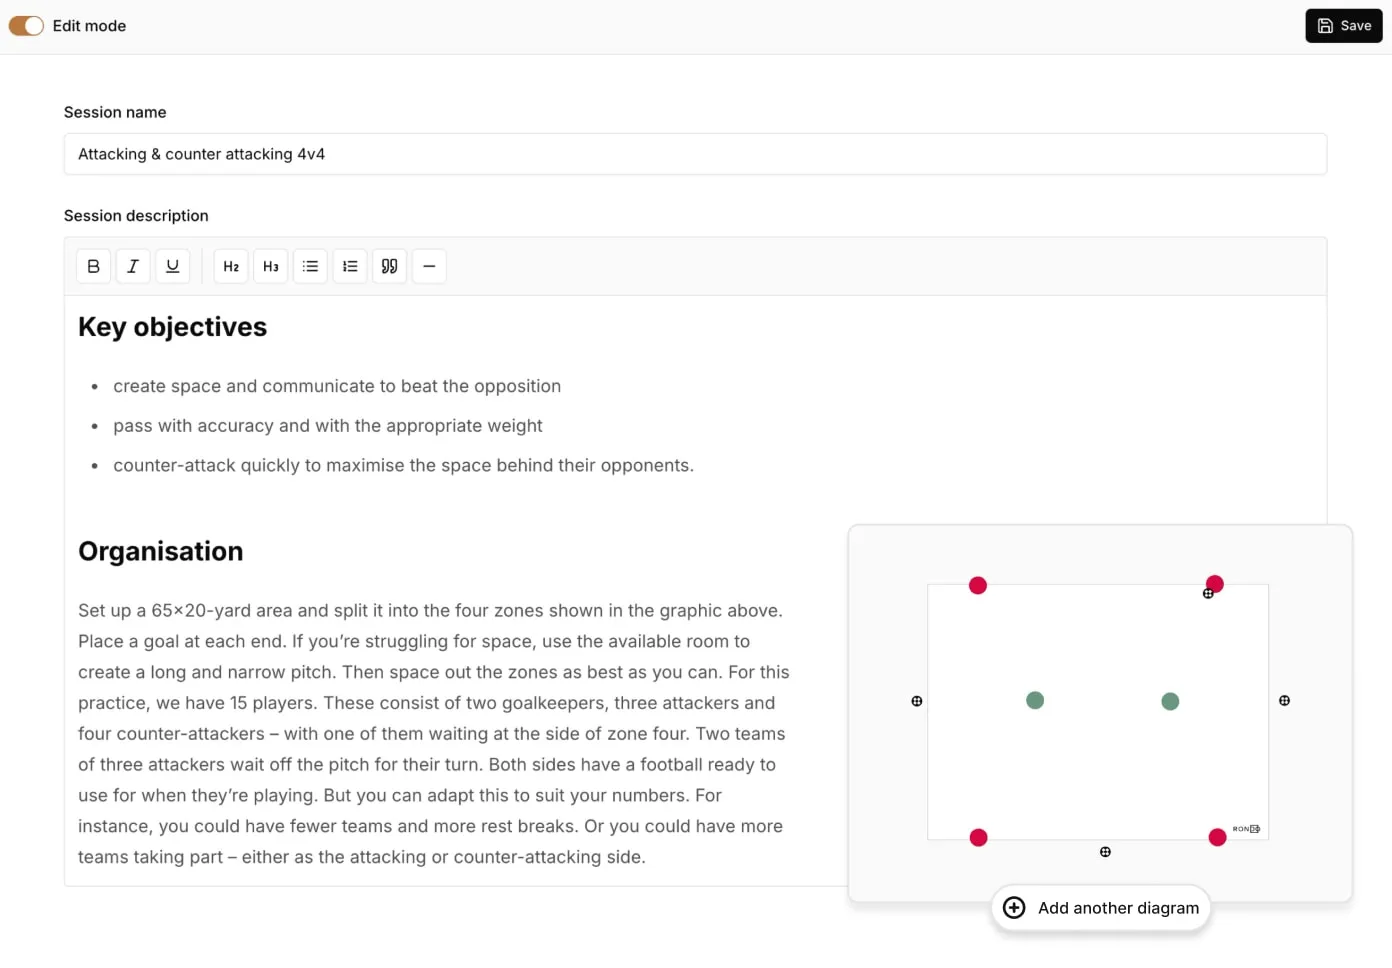The width and height of the screenshot is (1392, 968).
Task: Underline the selected description text
Action: click(x=172, y=266)
